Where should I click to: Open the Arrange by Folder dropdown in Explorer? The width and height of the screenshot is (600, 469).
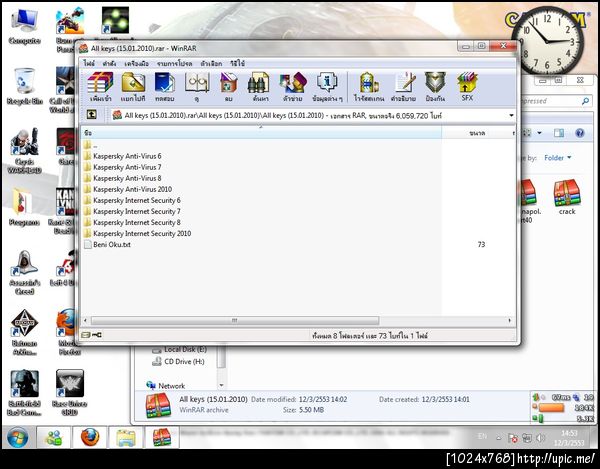click(x=558, y=158)
